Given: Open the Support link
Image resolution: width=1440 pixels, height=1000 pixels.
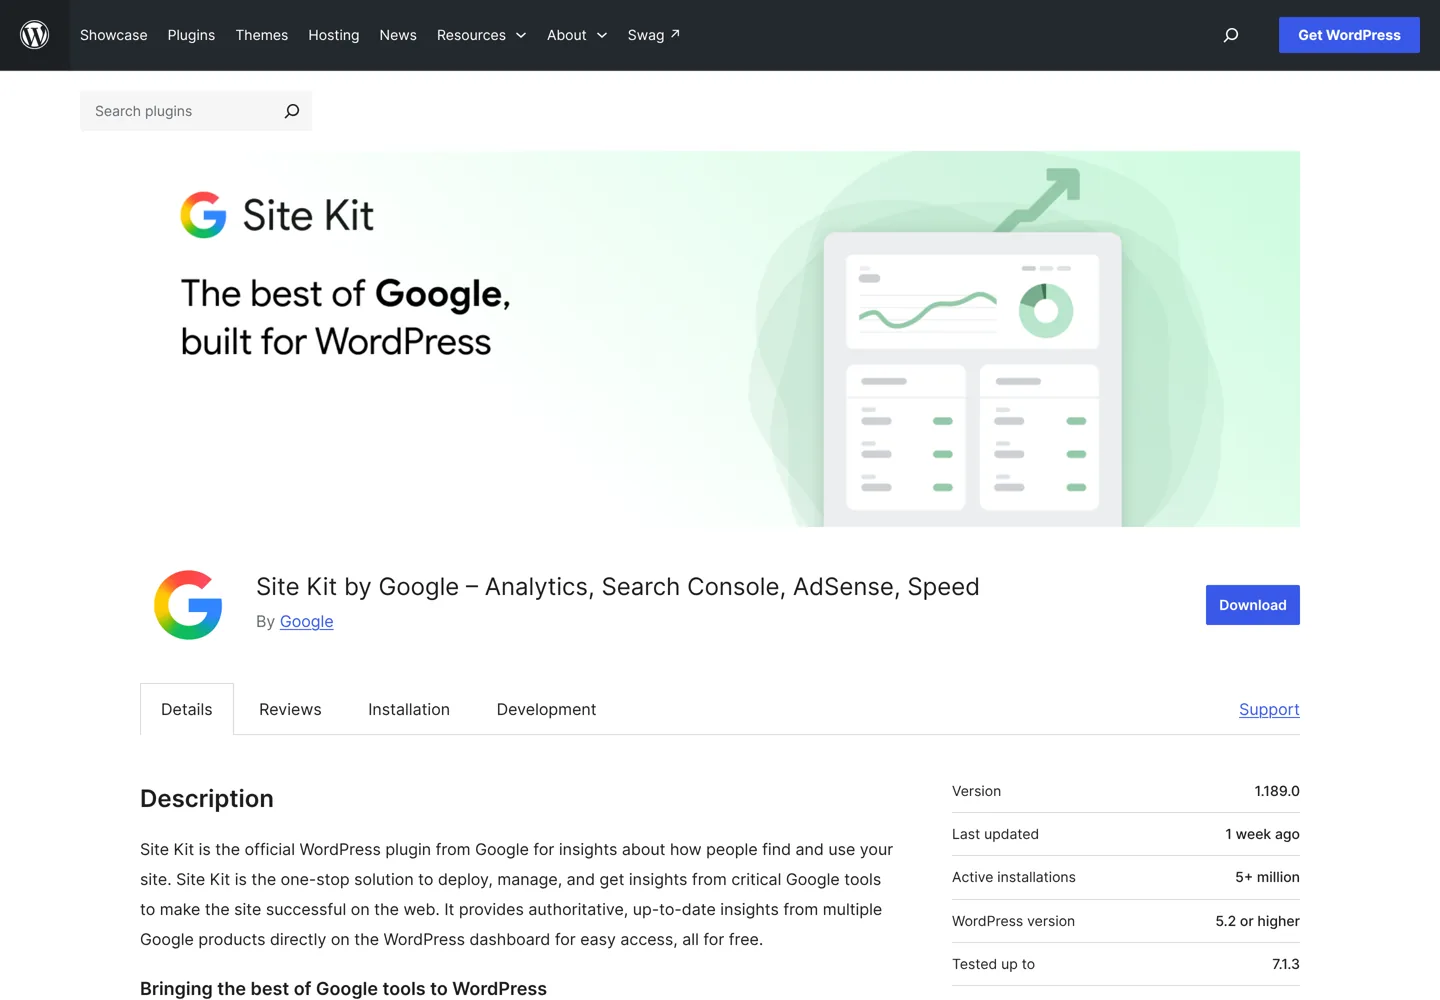Looking at the screenshot, I should pos(1269,709).
